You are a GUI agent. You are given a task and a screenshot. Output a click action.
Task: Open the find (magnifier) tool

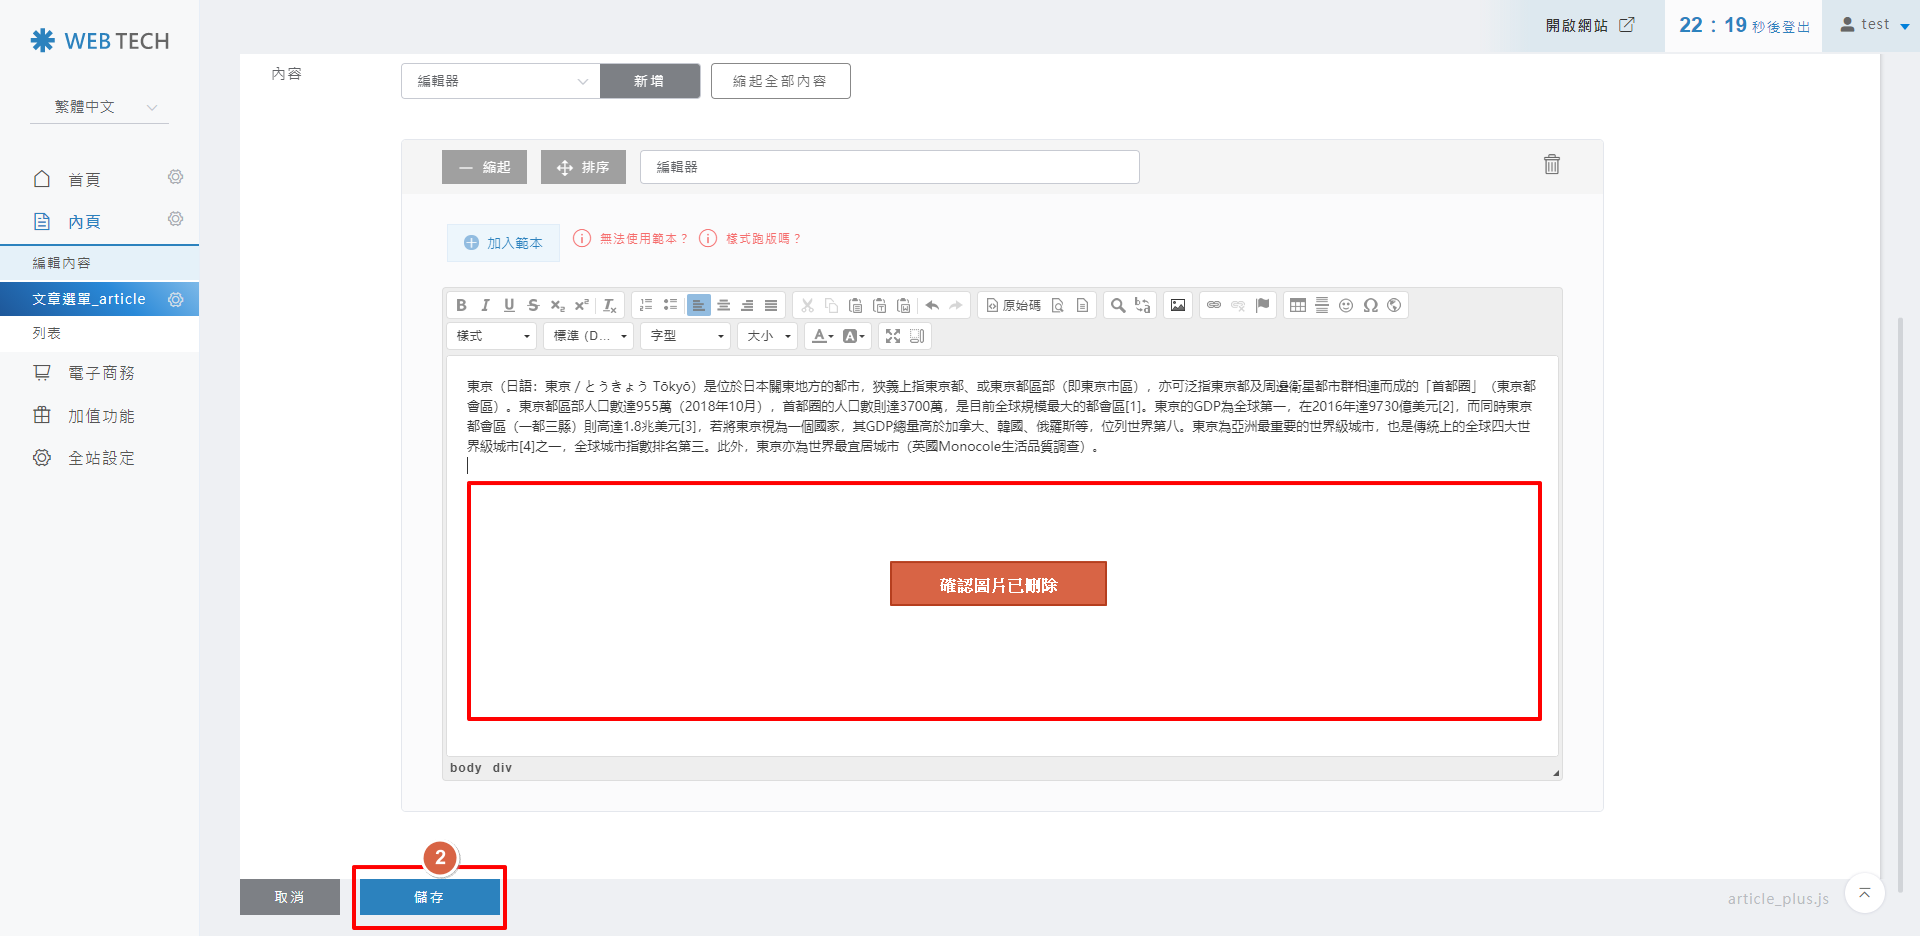tap(1118, 305)
